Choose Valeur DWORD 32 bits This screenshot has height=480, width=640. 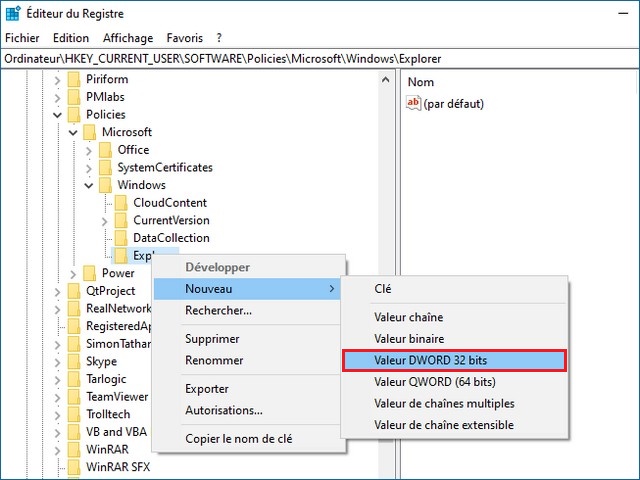(454, 360)
